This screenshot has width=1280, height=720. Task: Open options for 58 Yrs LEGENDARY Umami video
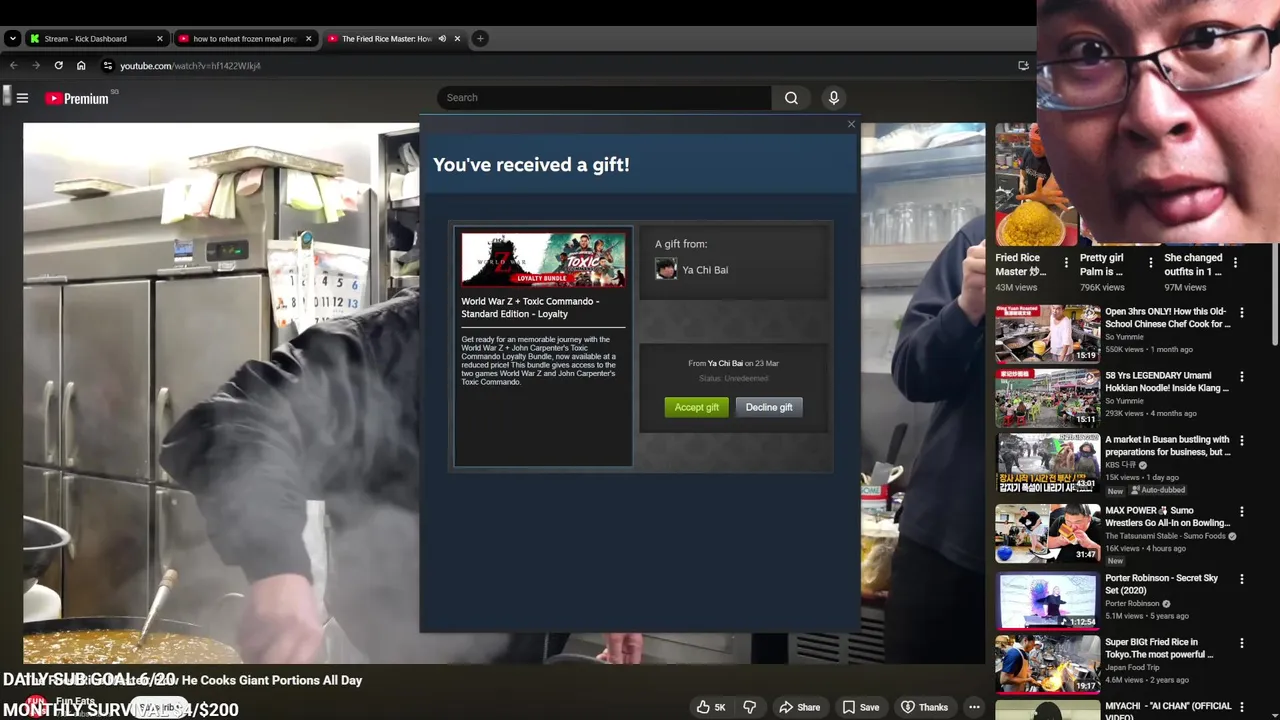click(1242, 377)
